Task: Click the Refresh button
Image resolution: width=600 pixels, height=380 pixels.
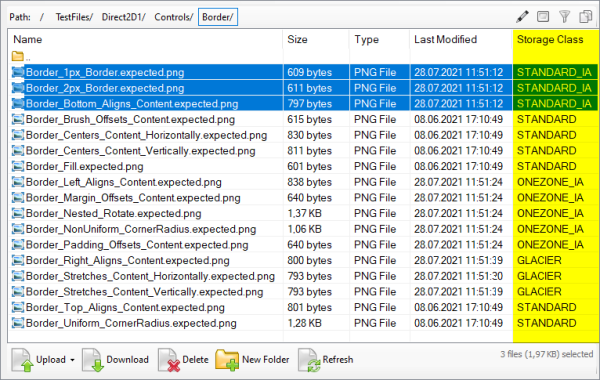Action: point(326,360)
